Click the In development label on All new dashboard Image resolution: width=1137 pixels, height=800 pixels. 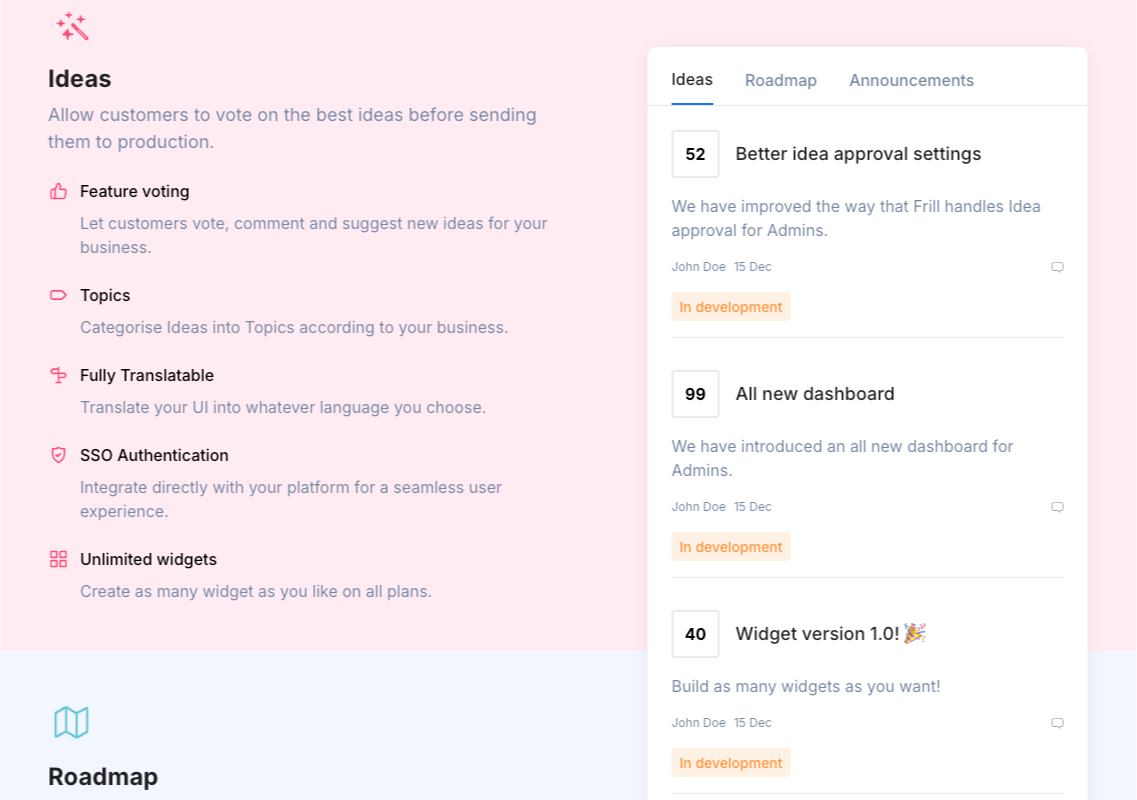(731, 547)
